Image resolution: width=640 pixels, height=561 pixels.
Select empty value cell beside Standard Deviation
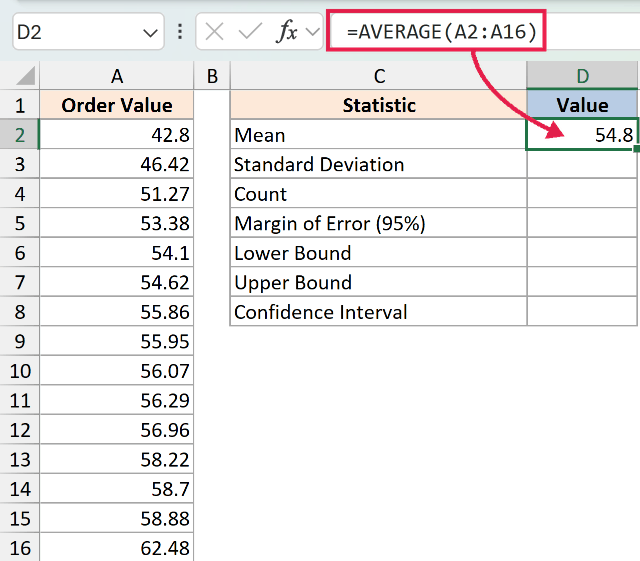582,164
